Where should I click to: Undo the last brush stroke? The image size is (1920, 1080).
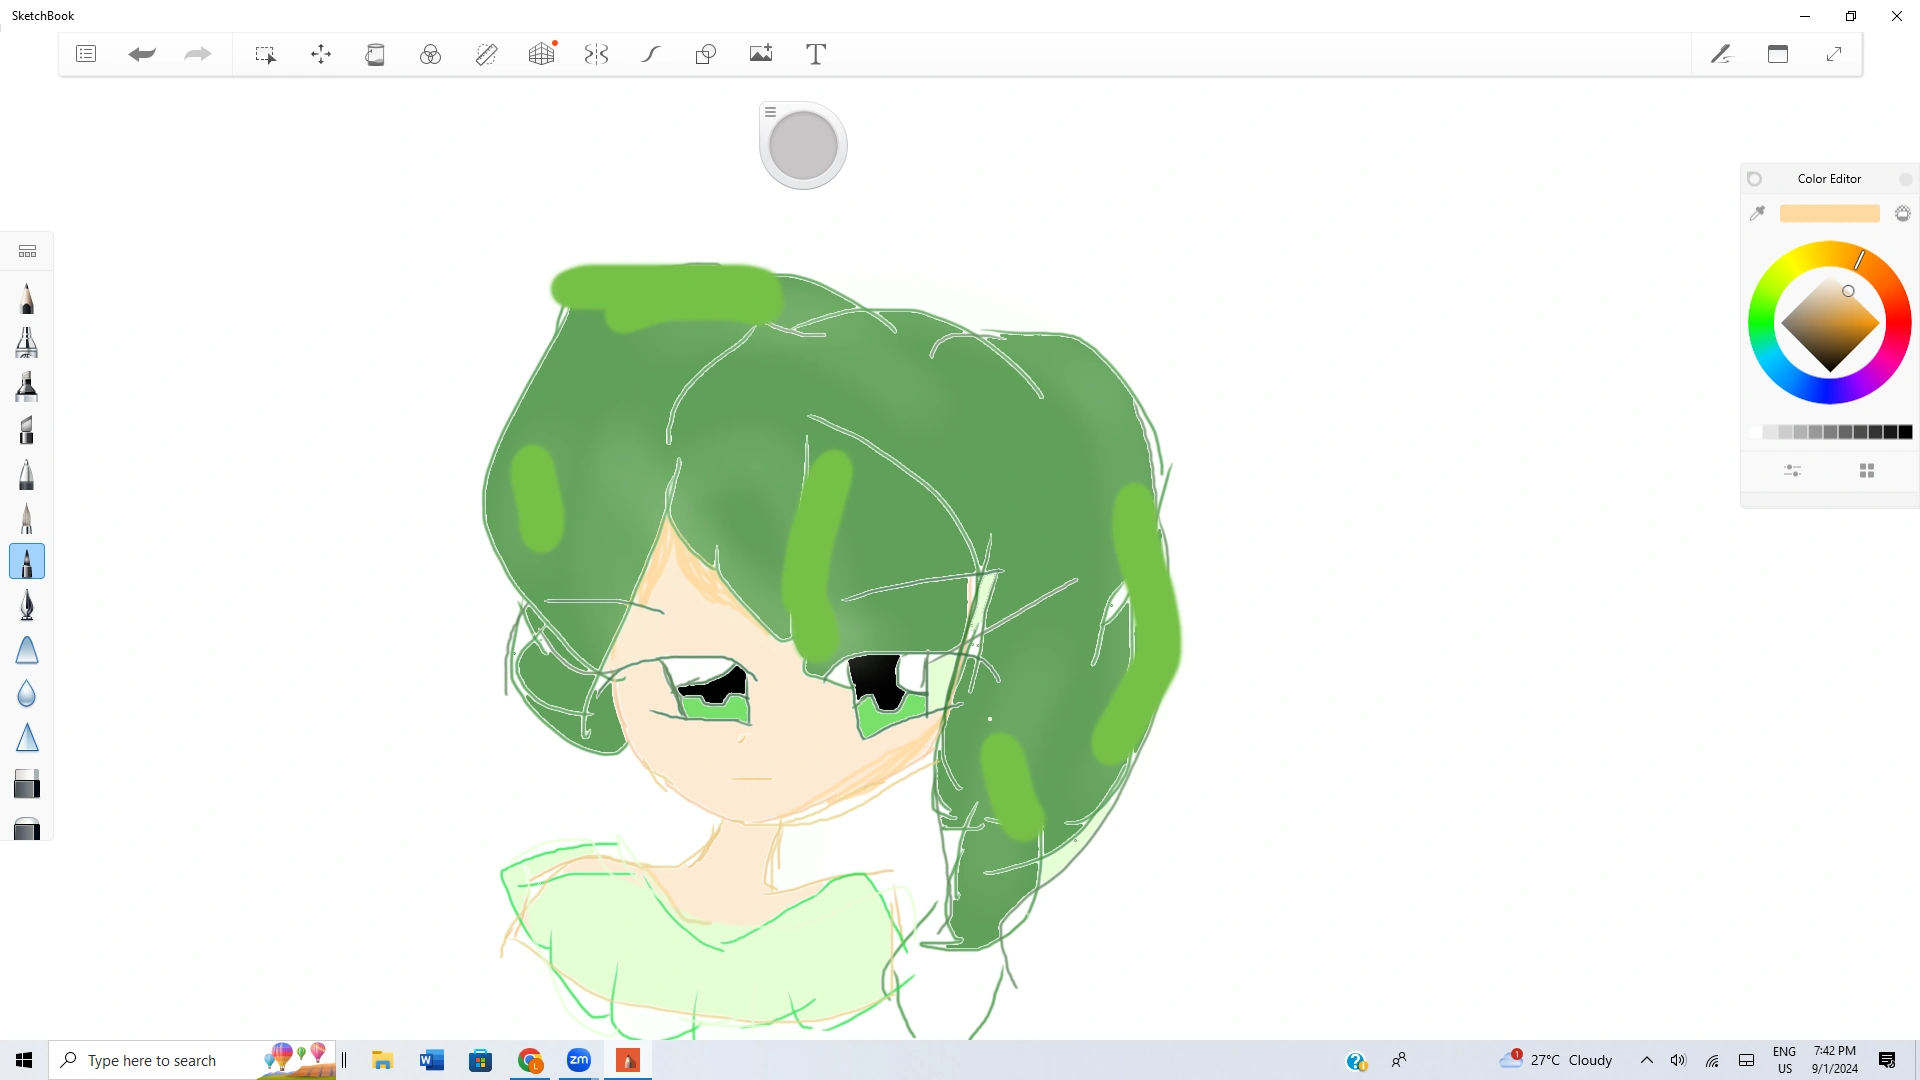141,54
